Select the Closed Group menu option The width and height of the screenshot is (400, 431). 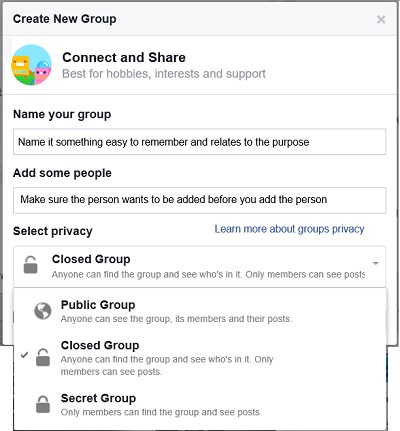[200, 357]
